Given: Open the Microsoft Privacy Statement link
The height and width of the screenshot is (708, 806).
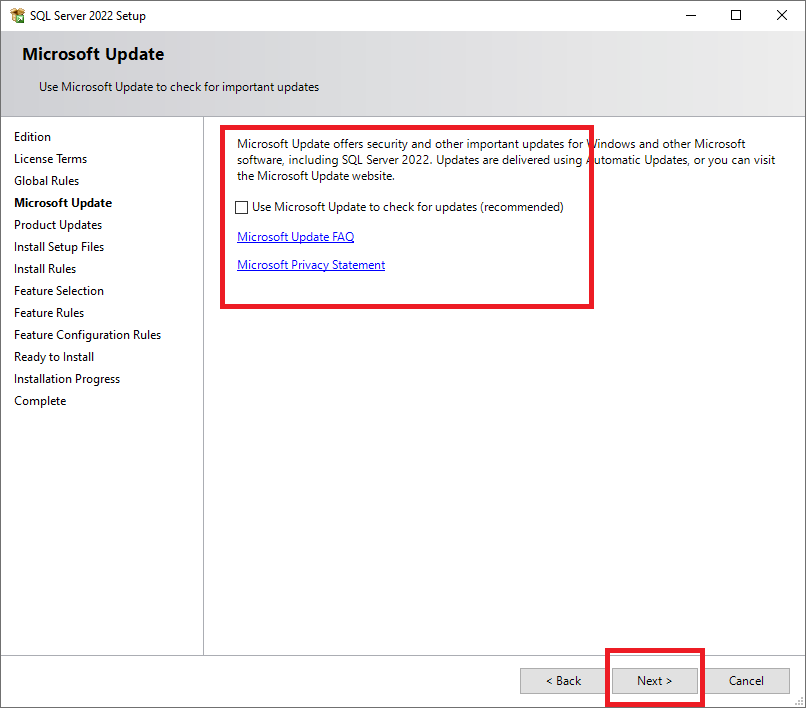Looking at the screenshot, I should point(310,265).
